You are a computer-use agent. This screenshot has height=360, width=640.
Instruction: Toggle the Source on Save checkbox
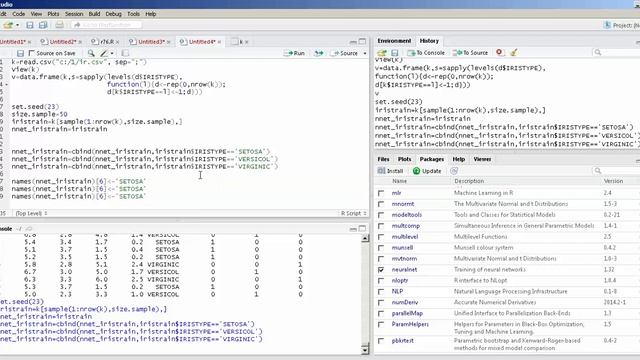pyautogui.click(x=32, y=53)
